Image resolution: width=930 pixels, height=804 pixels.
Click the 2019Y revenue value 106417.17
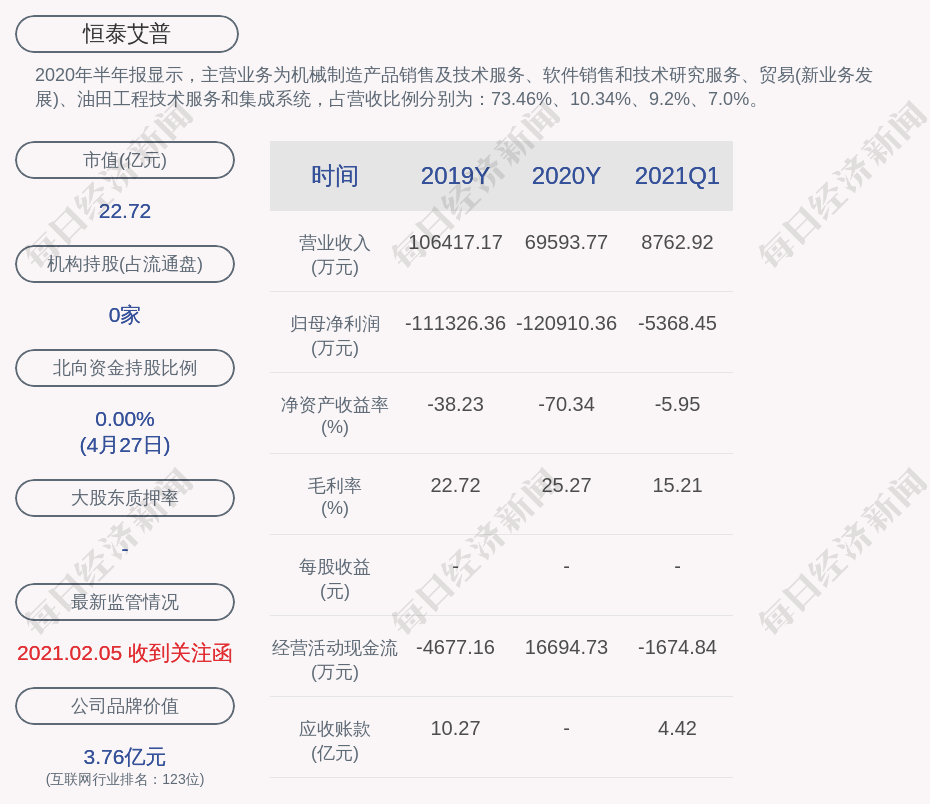(x=455, y=242)
